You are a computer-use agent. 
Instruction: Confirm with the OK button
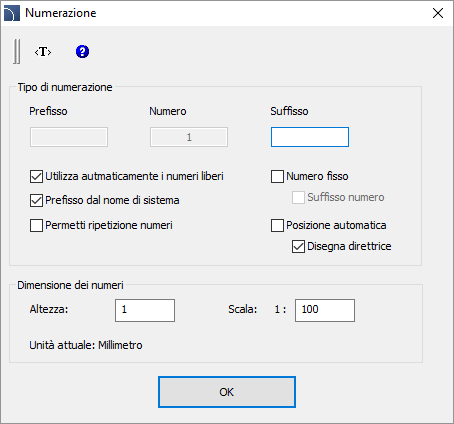click(227, 392)
